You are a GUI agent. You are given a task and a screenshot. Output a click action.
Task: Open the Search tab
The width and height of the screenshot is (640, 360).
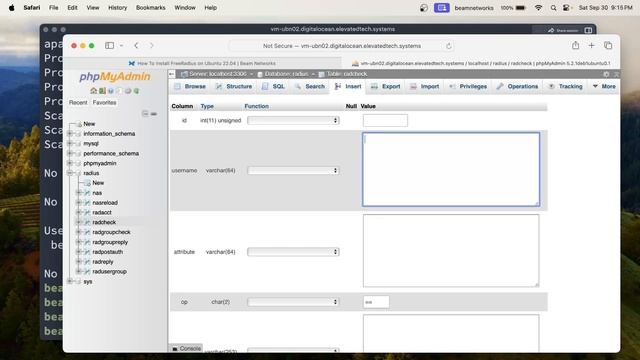(x=310, y=87)
